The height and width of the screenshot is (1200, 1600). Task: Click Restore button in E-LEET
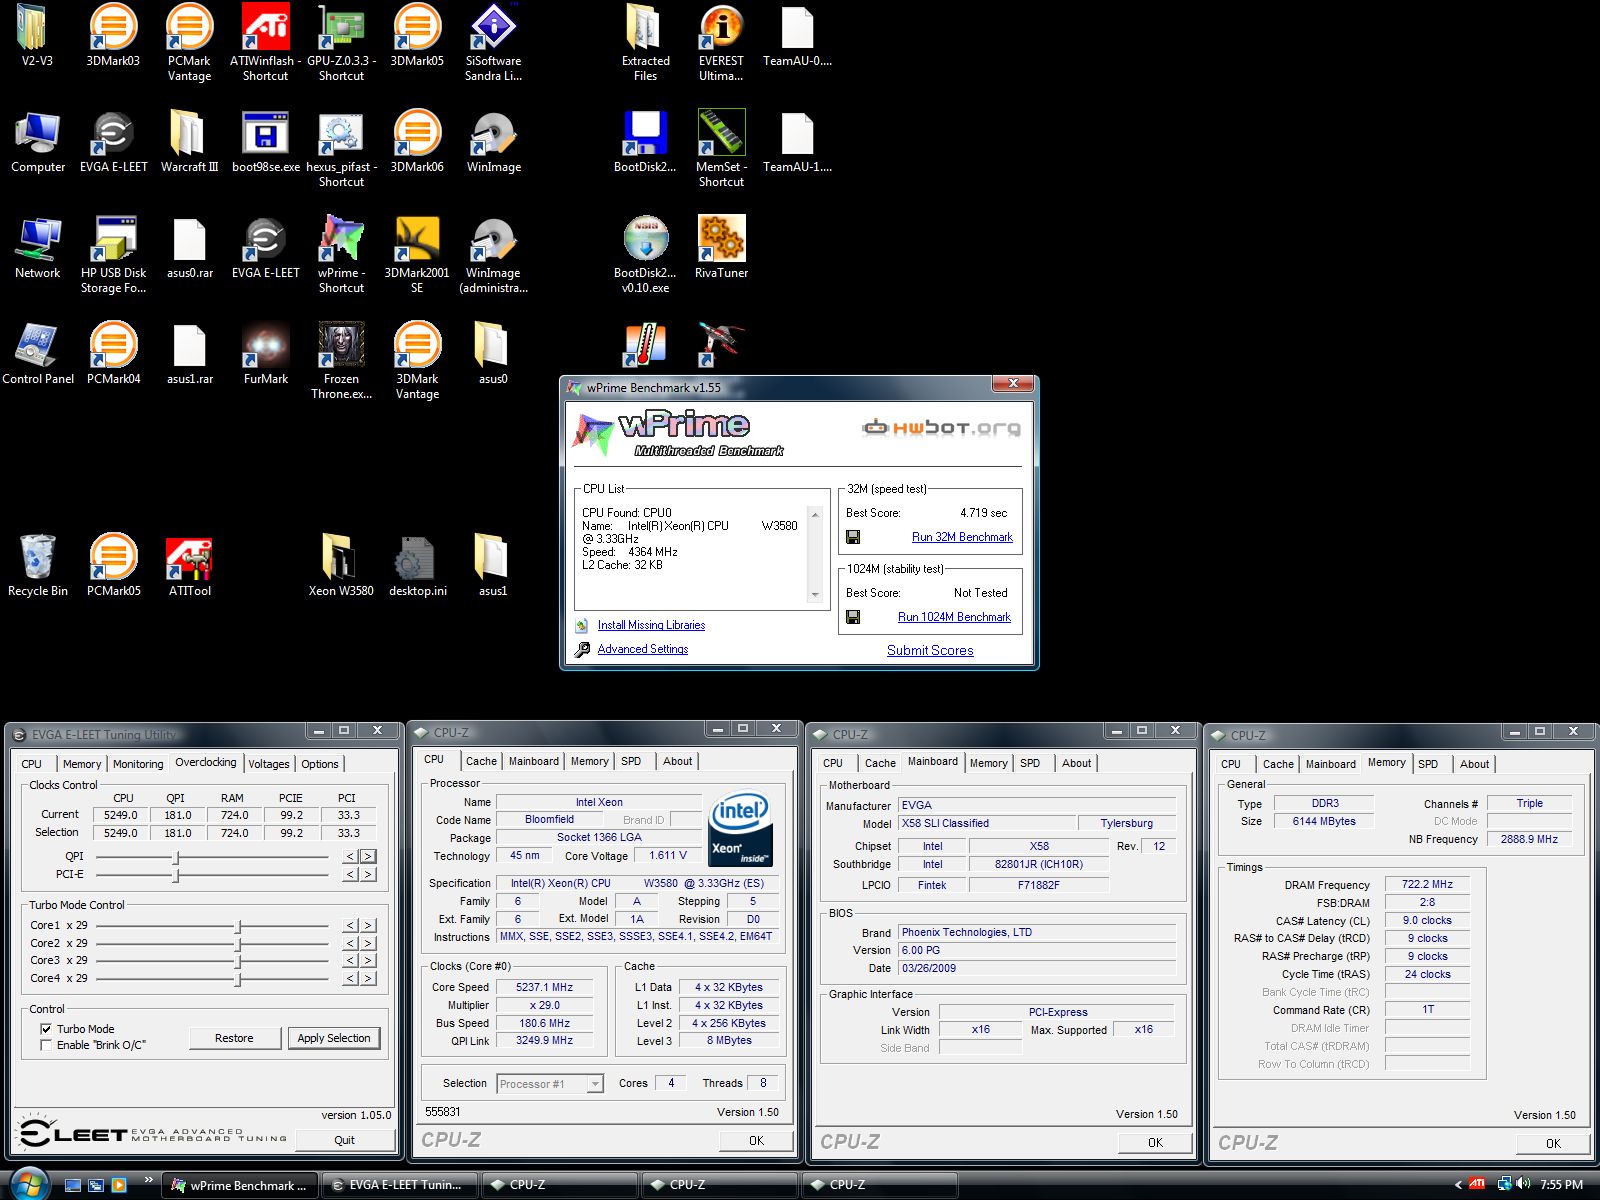[234, 1038]
